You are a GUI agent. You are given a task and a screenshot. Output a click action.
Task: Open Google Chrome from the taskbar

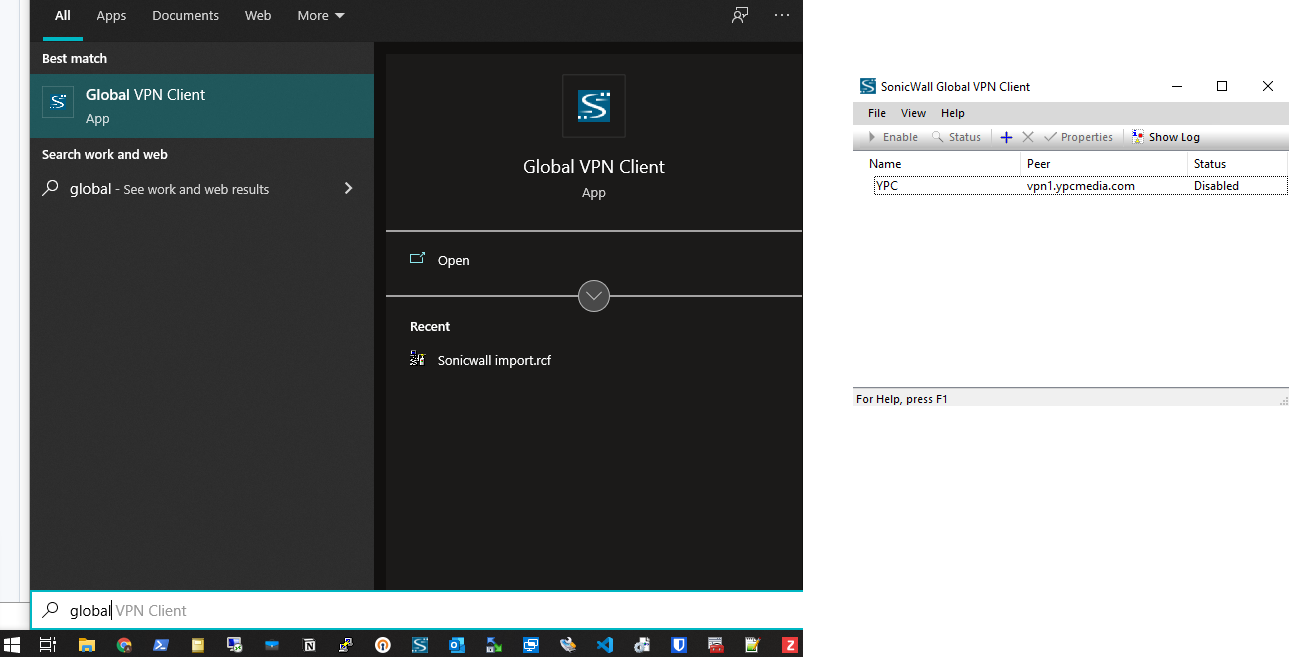(x=124, y=645)
